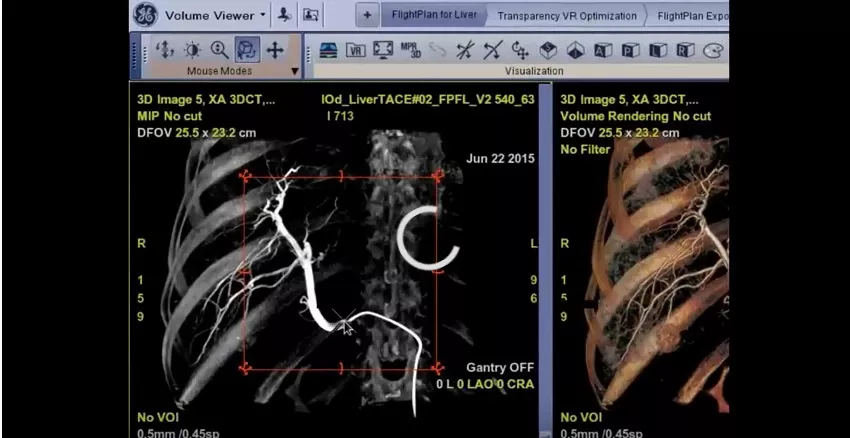Choose the paging scroll mouse mode

click(165, 50)
